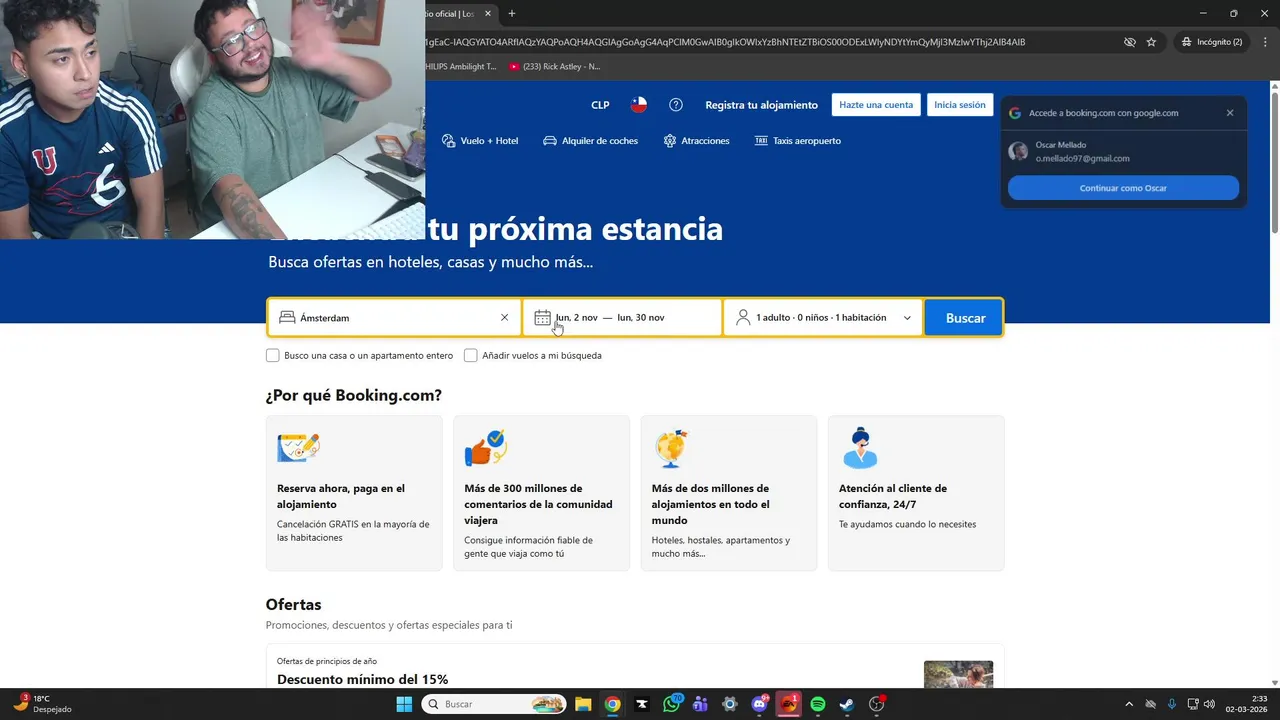Click the Vuelo + Hotel icon
The height and width of the screenshot is (720, 1280).
(448, 141)
